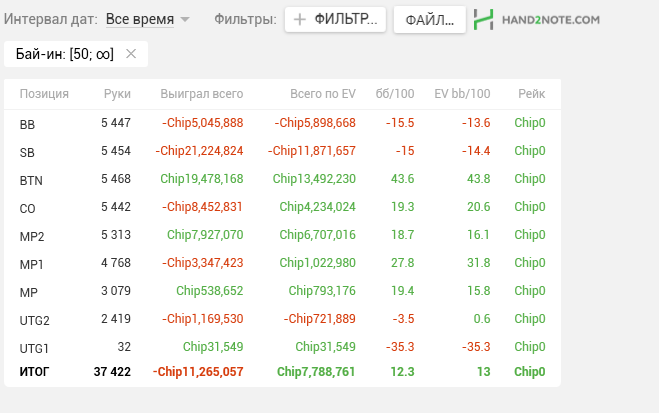The height and width of the screenshot is (413, 659).
Task: Sort by the Всего по EV column header
Action: tap(323, 94)
